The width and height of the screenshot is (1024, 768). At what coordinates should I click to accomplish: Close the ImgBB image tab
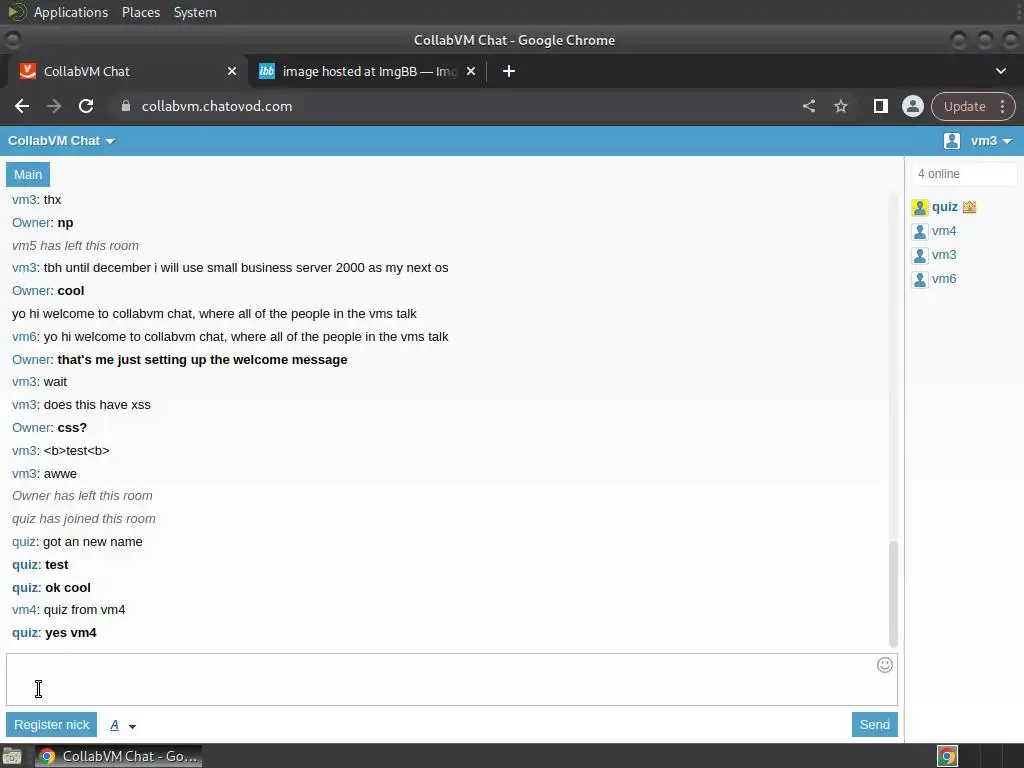471,71
